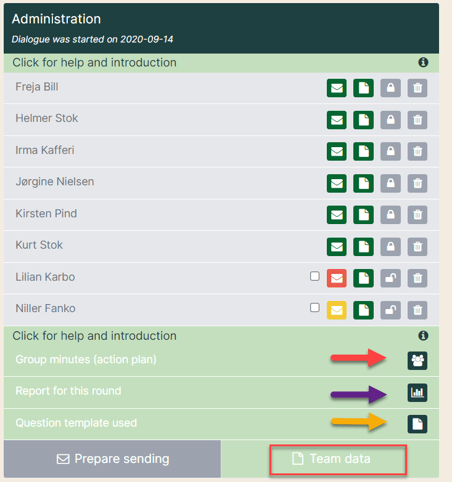This screenshot has width=452, height=482.
Task: Tick the checkbox next to Lilian Karbo
Action: pos(315,276)
